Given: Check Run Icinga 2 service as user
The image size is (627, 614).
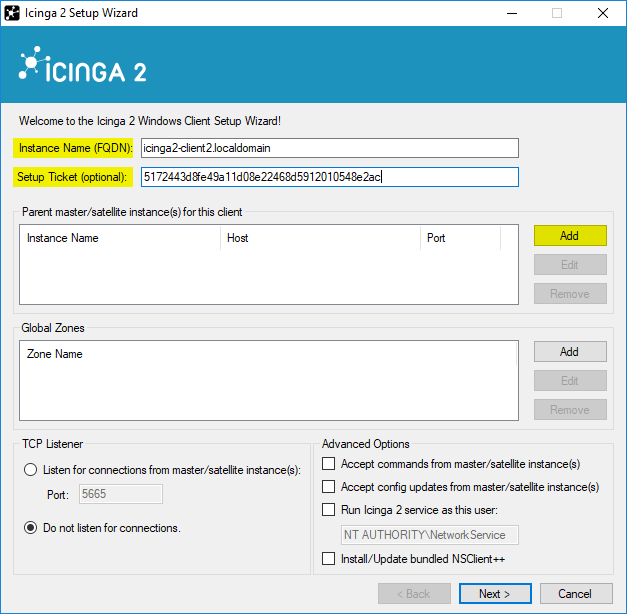Looking at the screenshot, I should [328, 510].
